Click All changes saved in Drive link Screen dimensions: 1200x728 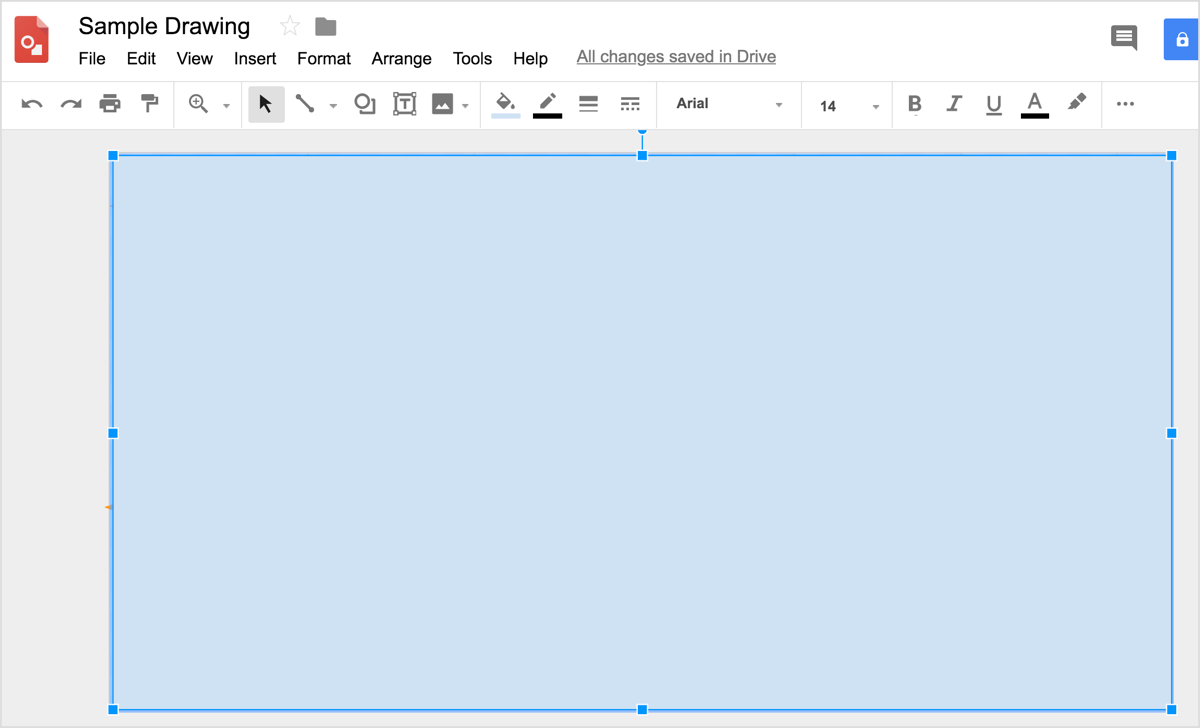(x=676, y=57)
